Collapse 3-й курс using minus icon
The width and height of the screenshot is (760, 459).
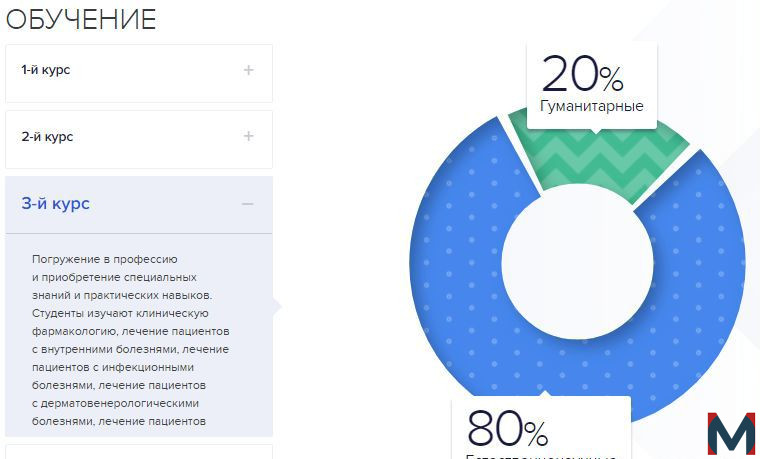pyautogui.click(x=248, y=204)
